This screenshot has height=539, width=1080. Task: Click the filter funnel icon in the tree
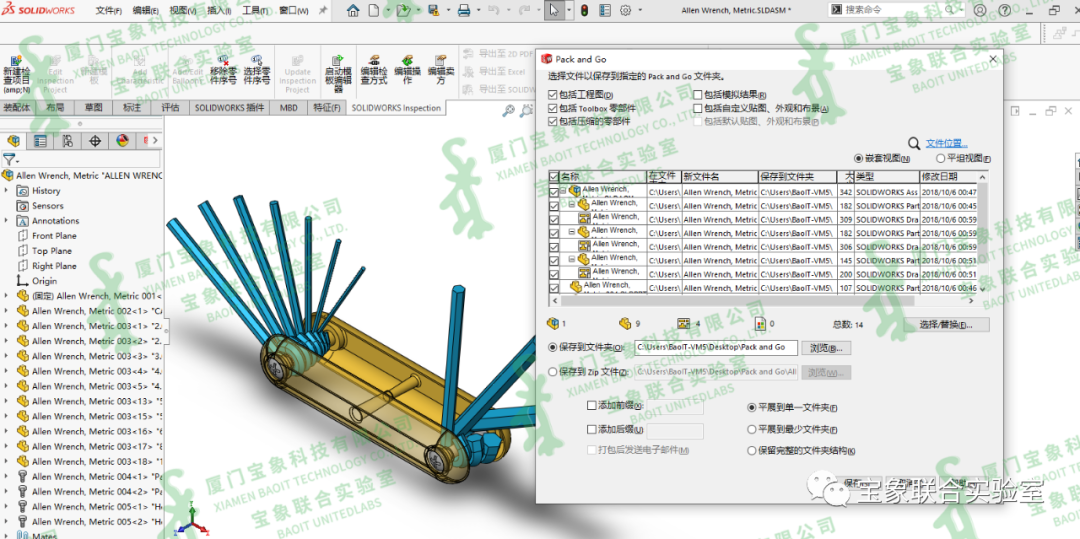click(8, 160)
